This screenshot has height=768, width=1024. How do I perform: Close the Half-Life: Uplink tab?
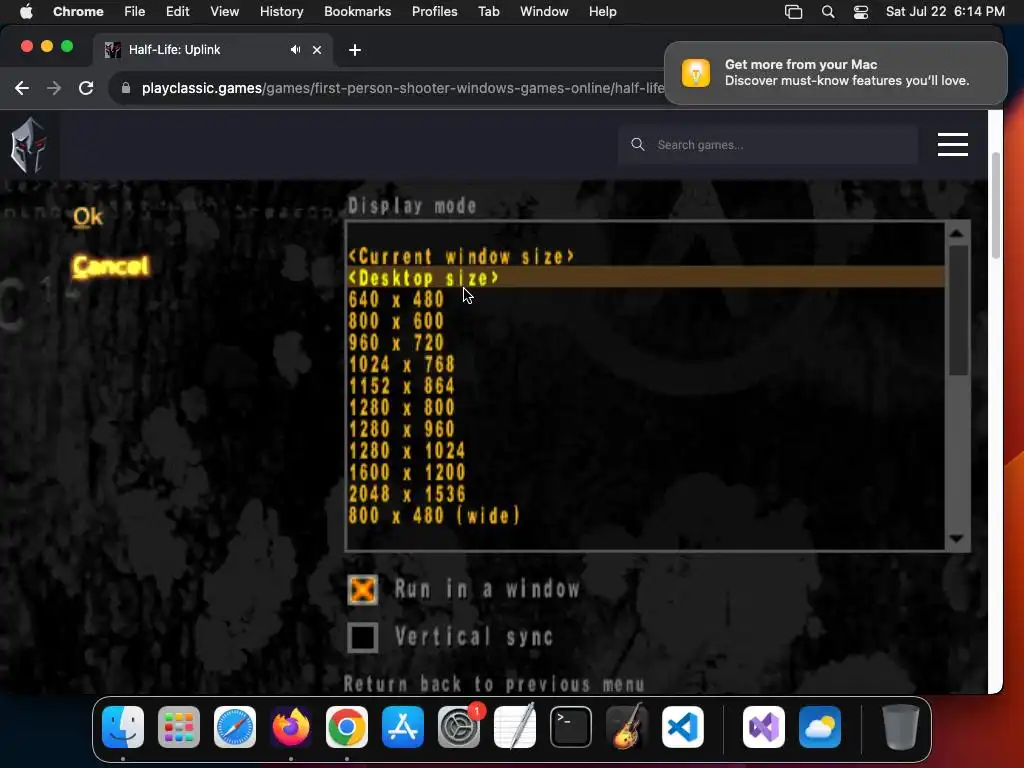point(317,50)
